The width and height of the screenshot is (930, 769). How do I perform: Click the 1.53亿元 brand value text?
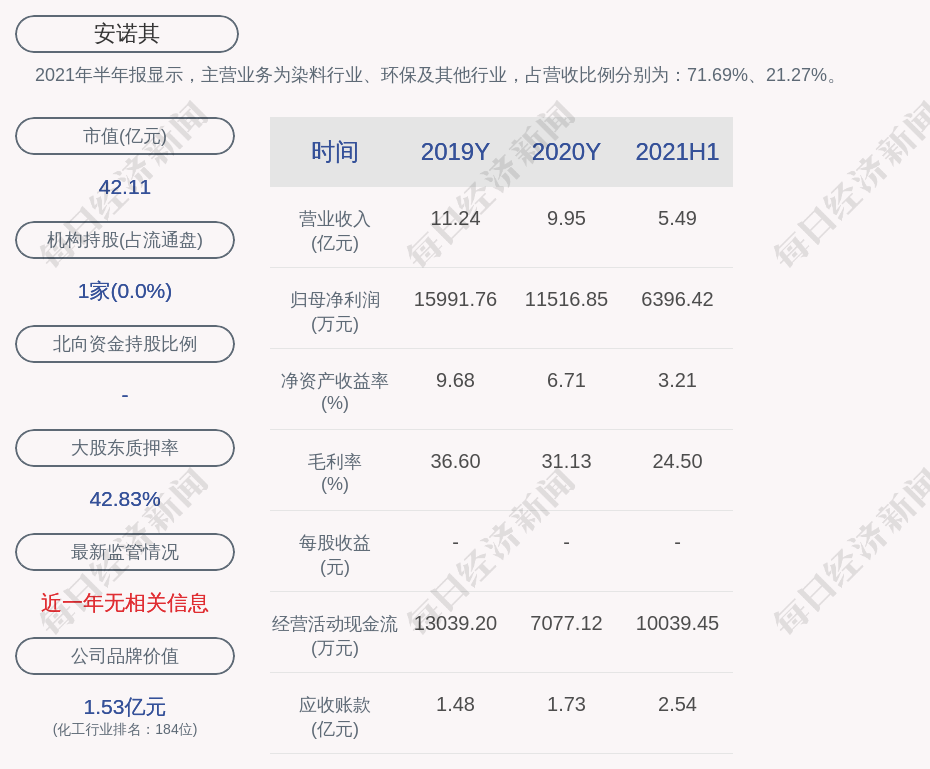point(125,707)
